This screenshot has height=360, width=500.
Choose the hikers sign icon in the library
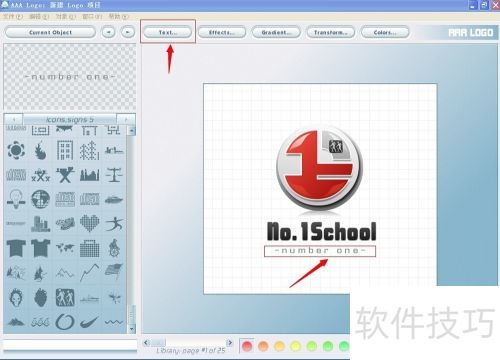65,297
